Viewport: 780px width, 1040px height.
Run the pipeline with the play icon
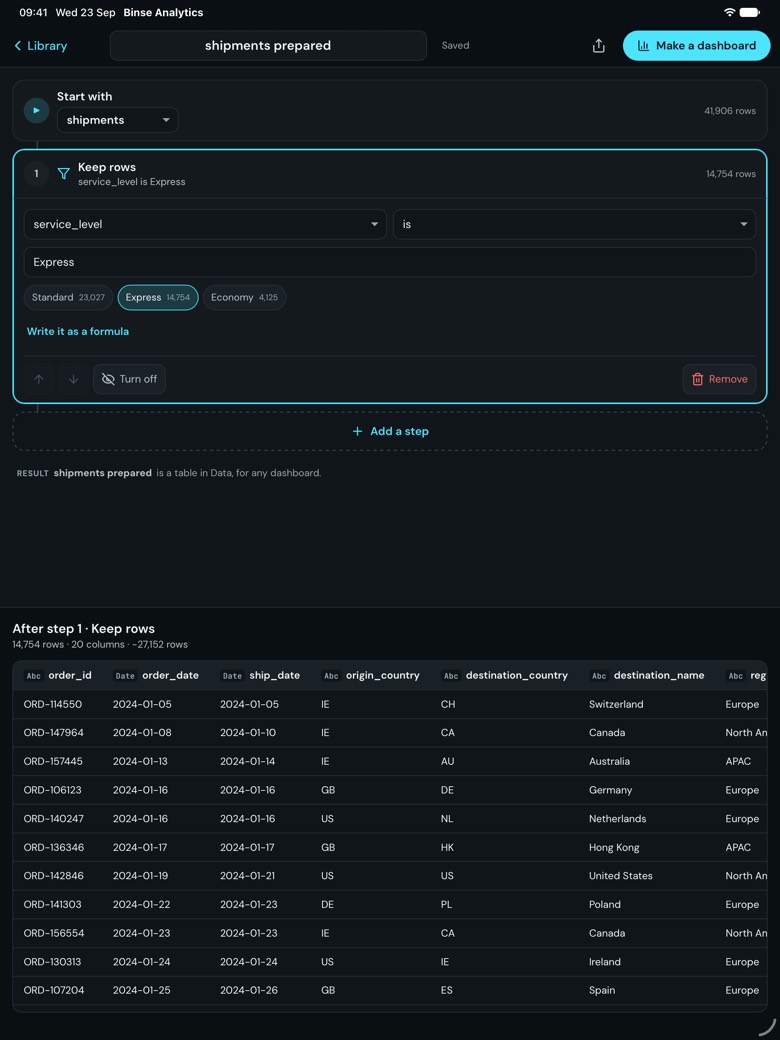(x=36, y=110)
